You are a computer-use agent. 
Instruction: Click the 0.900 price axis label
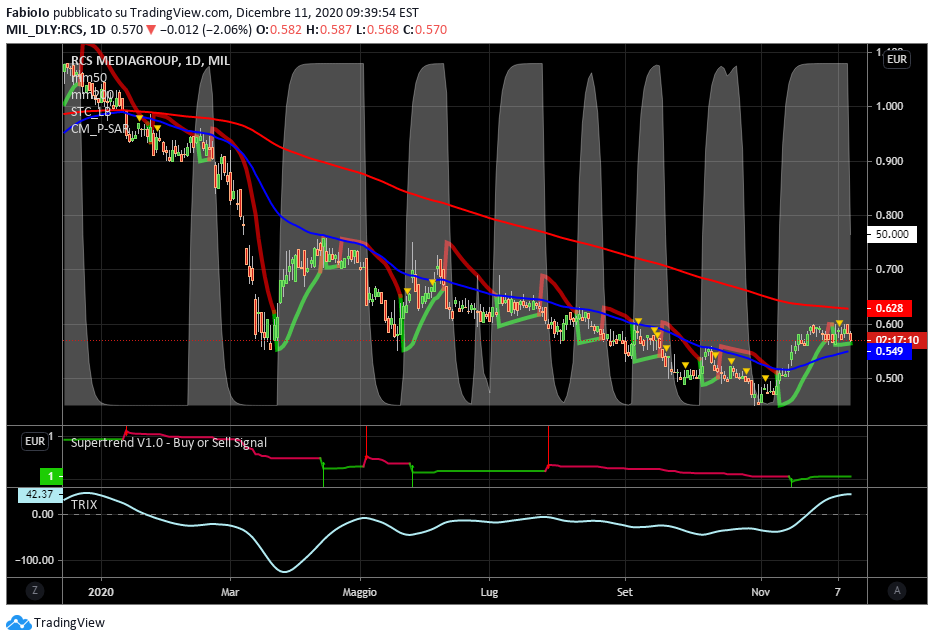[x=889, y=161]
